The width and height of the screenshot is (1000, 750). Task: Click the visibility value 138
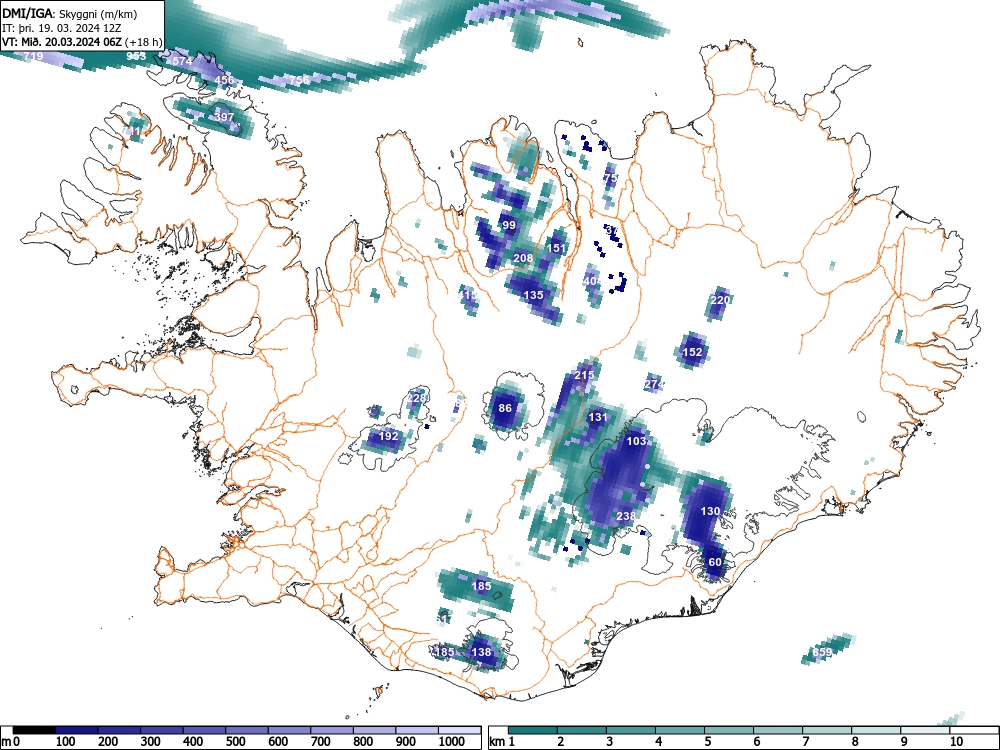[x=481, y=652]
